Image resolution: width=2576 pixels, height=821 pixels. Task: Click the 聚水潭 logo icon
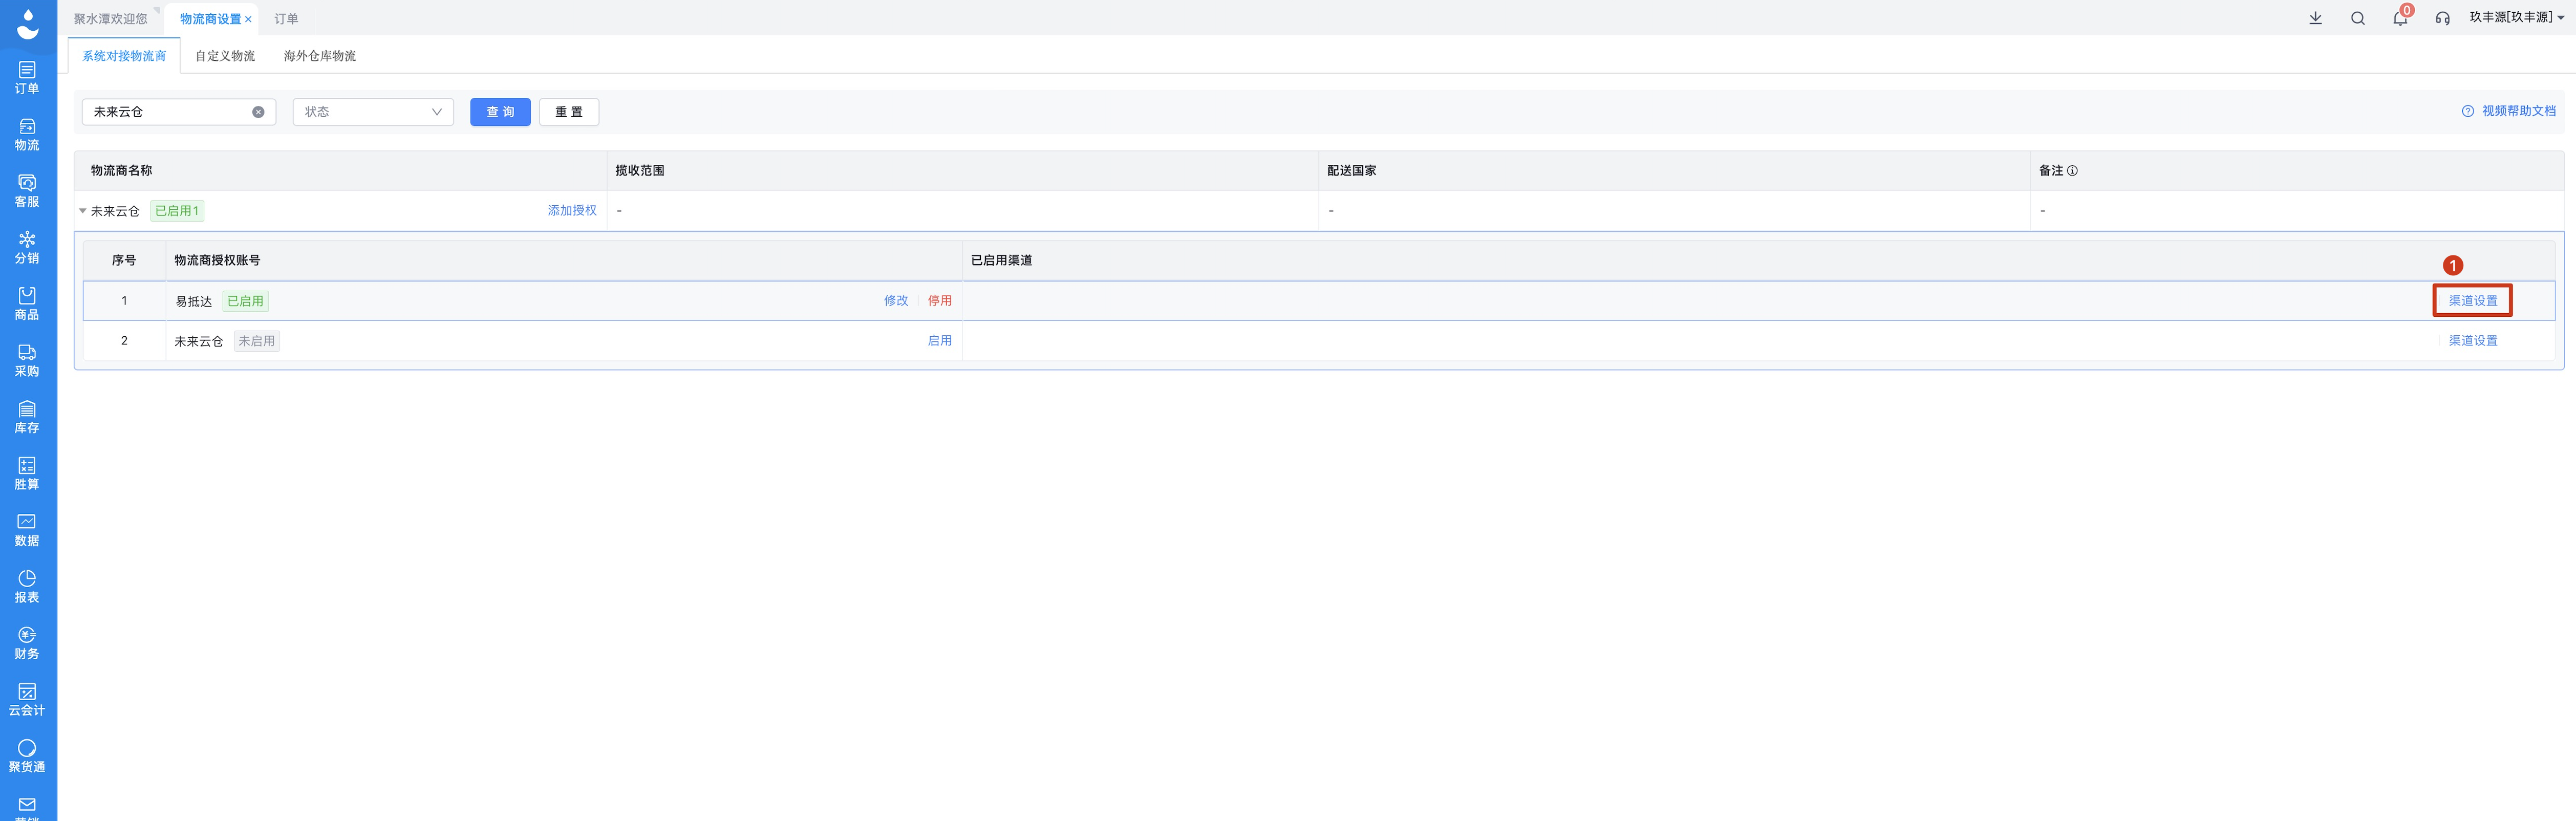point(28,24)
